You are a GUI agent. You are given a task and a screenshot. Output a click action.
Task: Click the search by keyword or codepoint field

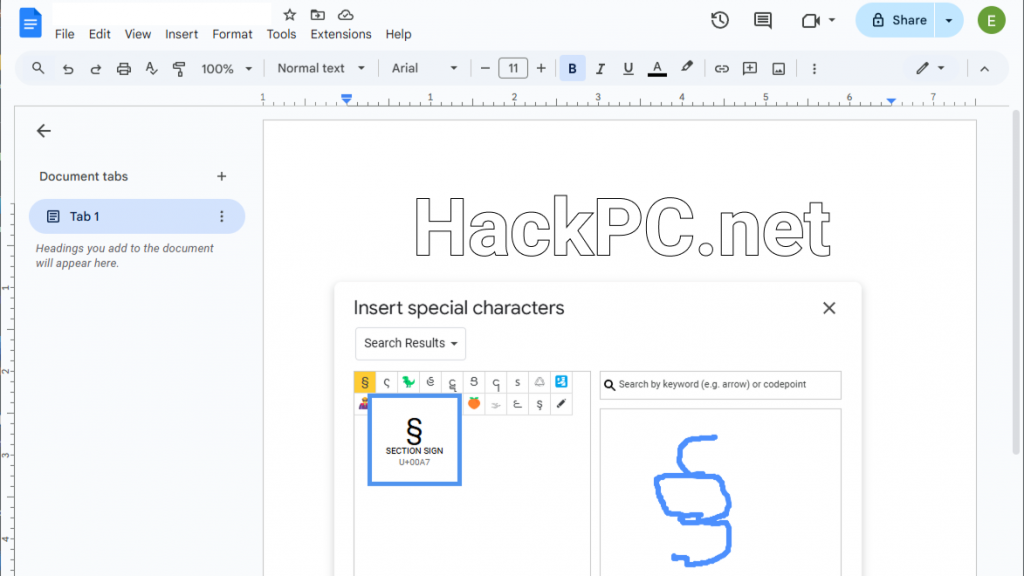720,385
